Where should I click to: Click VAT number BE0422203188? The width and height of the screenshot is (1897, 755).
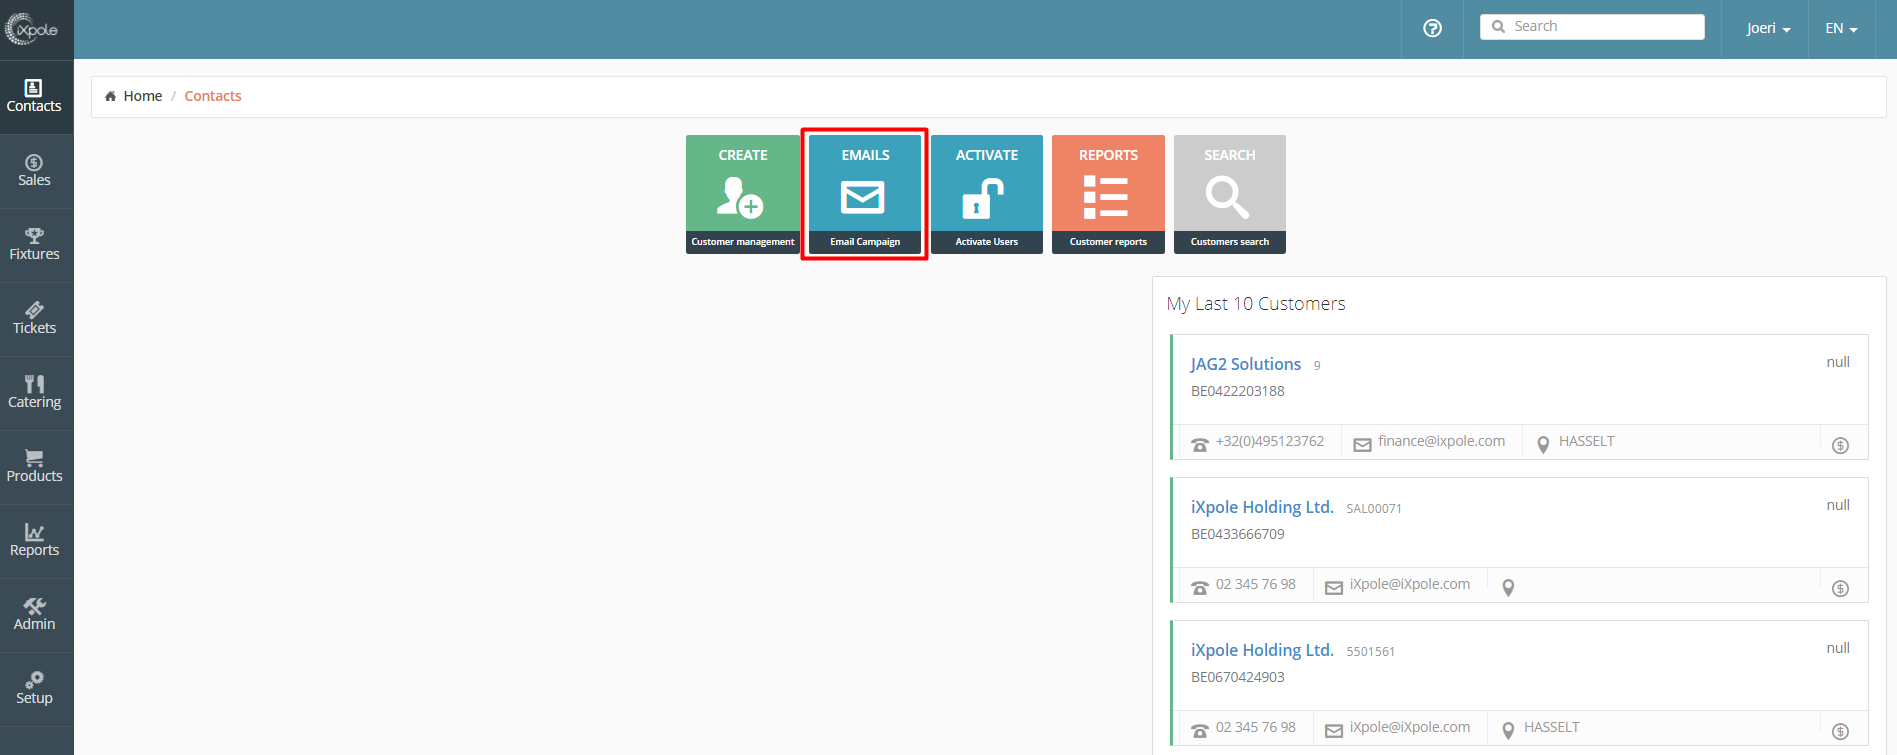coord(1237,391)
